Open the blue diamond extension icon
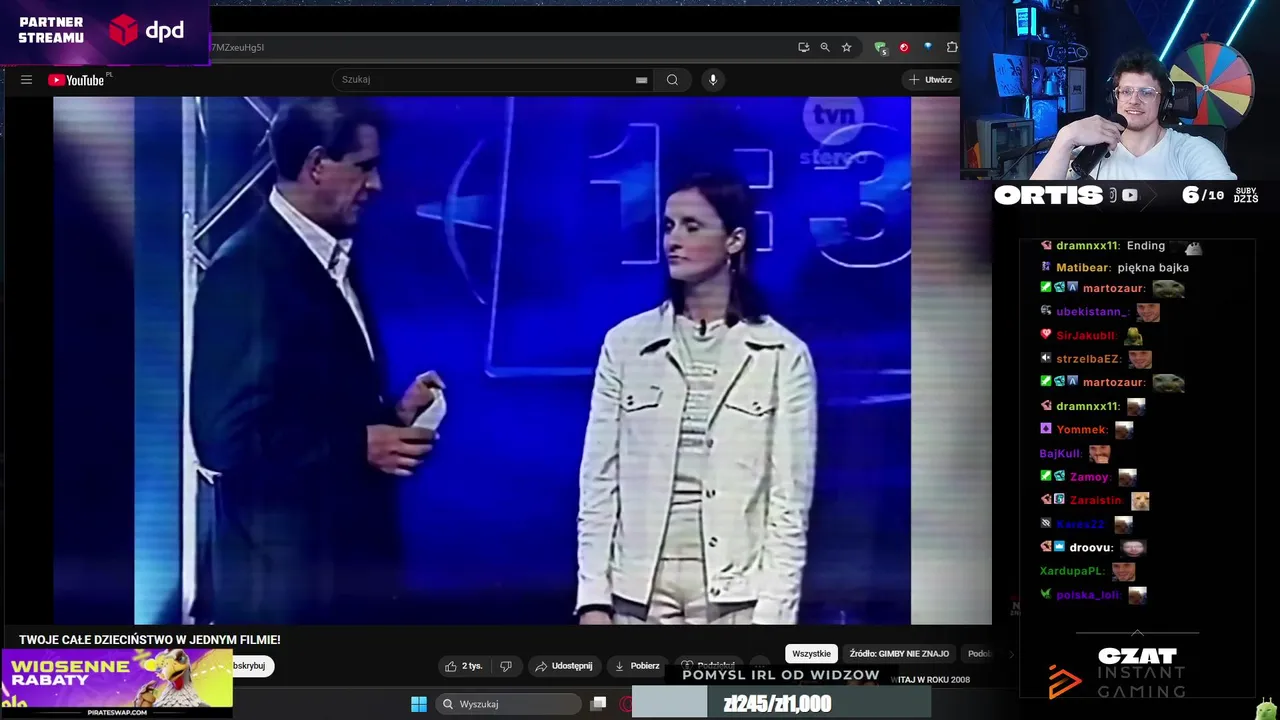The height and width of the screenshot is (720, 1280). (928, 47)
